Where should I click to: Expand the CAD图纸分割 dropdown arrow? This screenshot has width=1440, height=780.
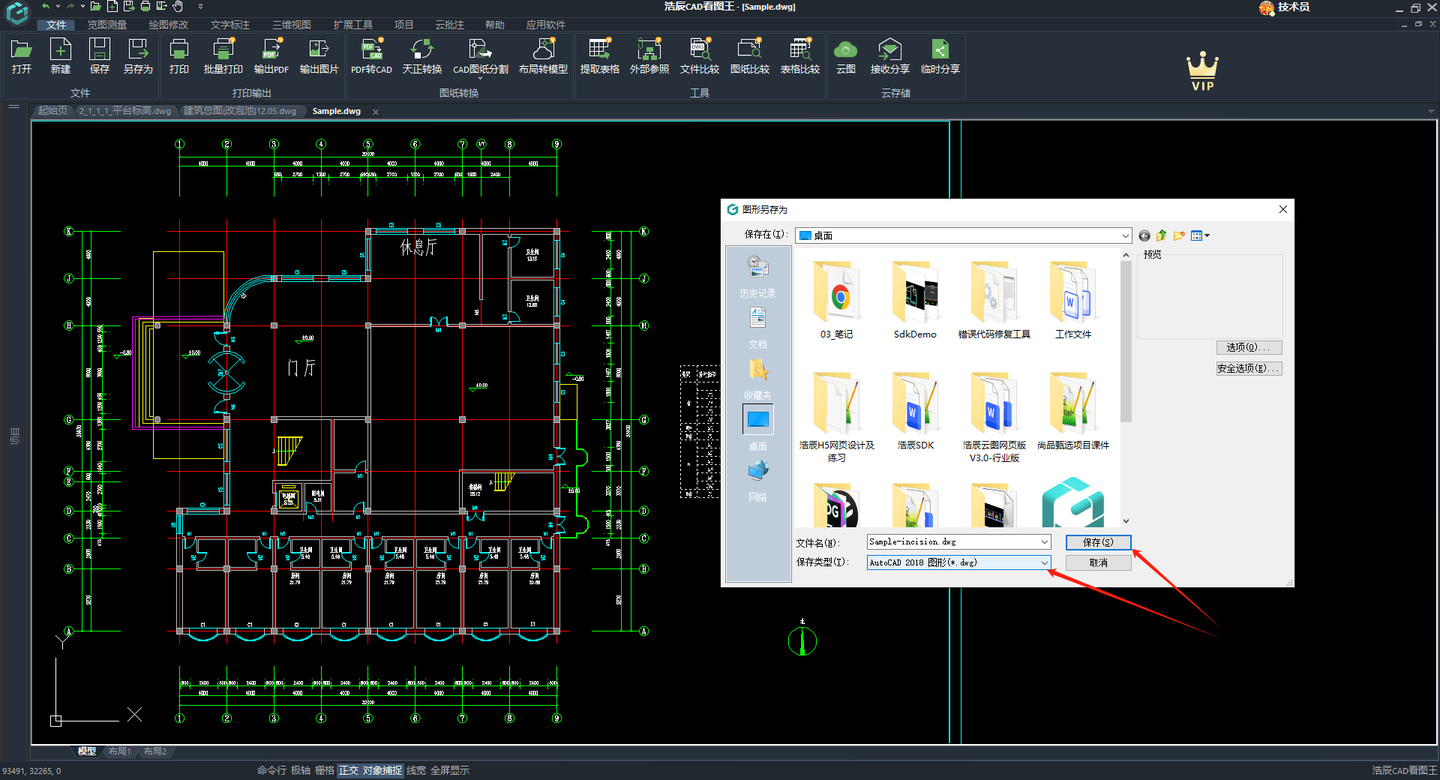click(x=480, y=80)
